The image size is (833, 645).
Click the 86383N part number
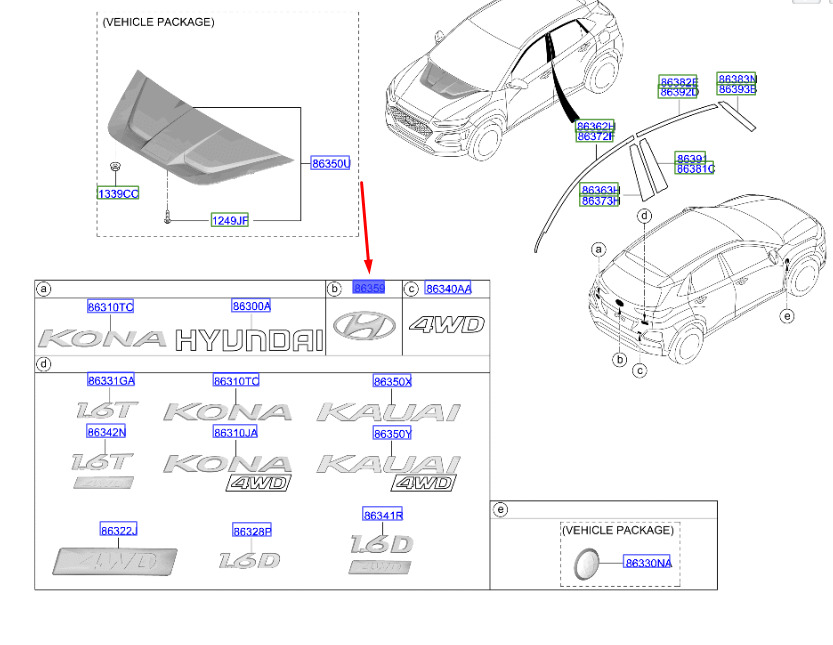(736, 79)
